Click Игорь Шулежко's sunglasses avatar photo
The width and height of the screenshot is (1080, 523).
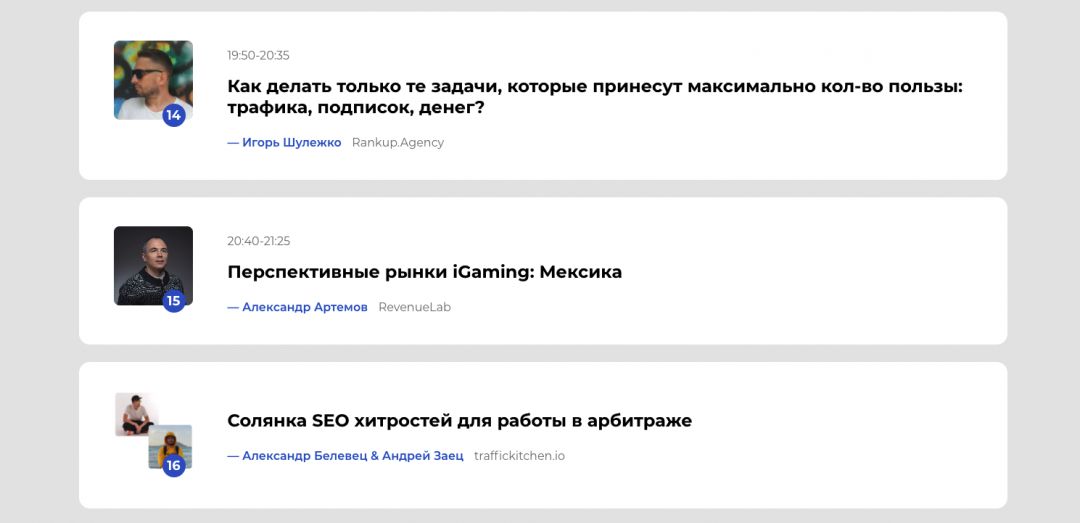click(150, 76)
